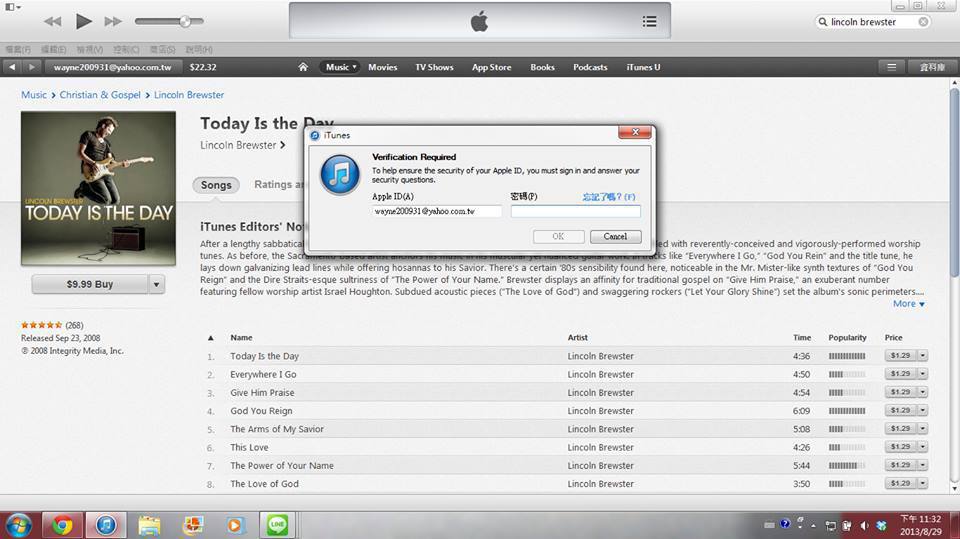
Task: Open the dropdown beside $9.99 Buy
Action: (157, 284)
